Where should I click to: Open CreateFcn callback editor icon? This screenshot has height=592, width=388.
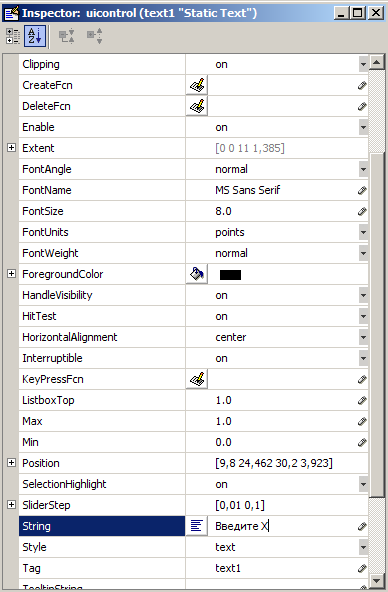click(197, 85)
